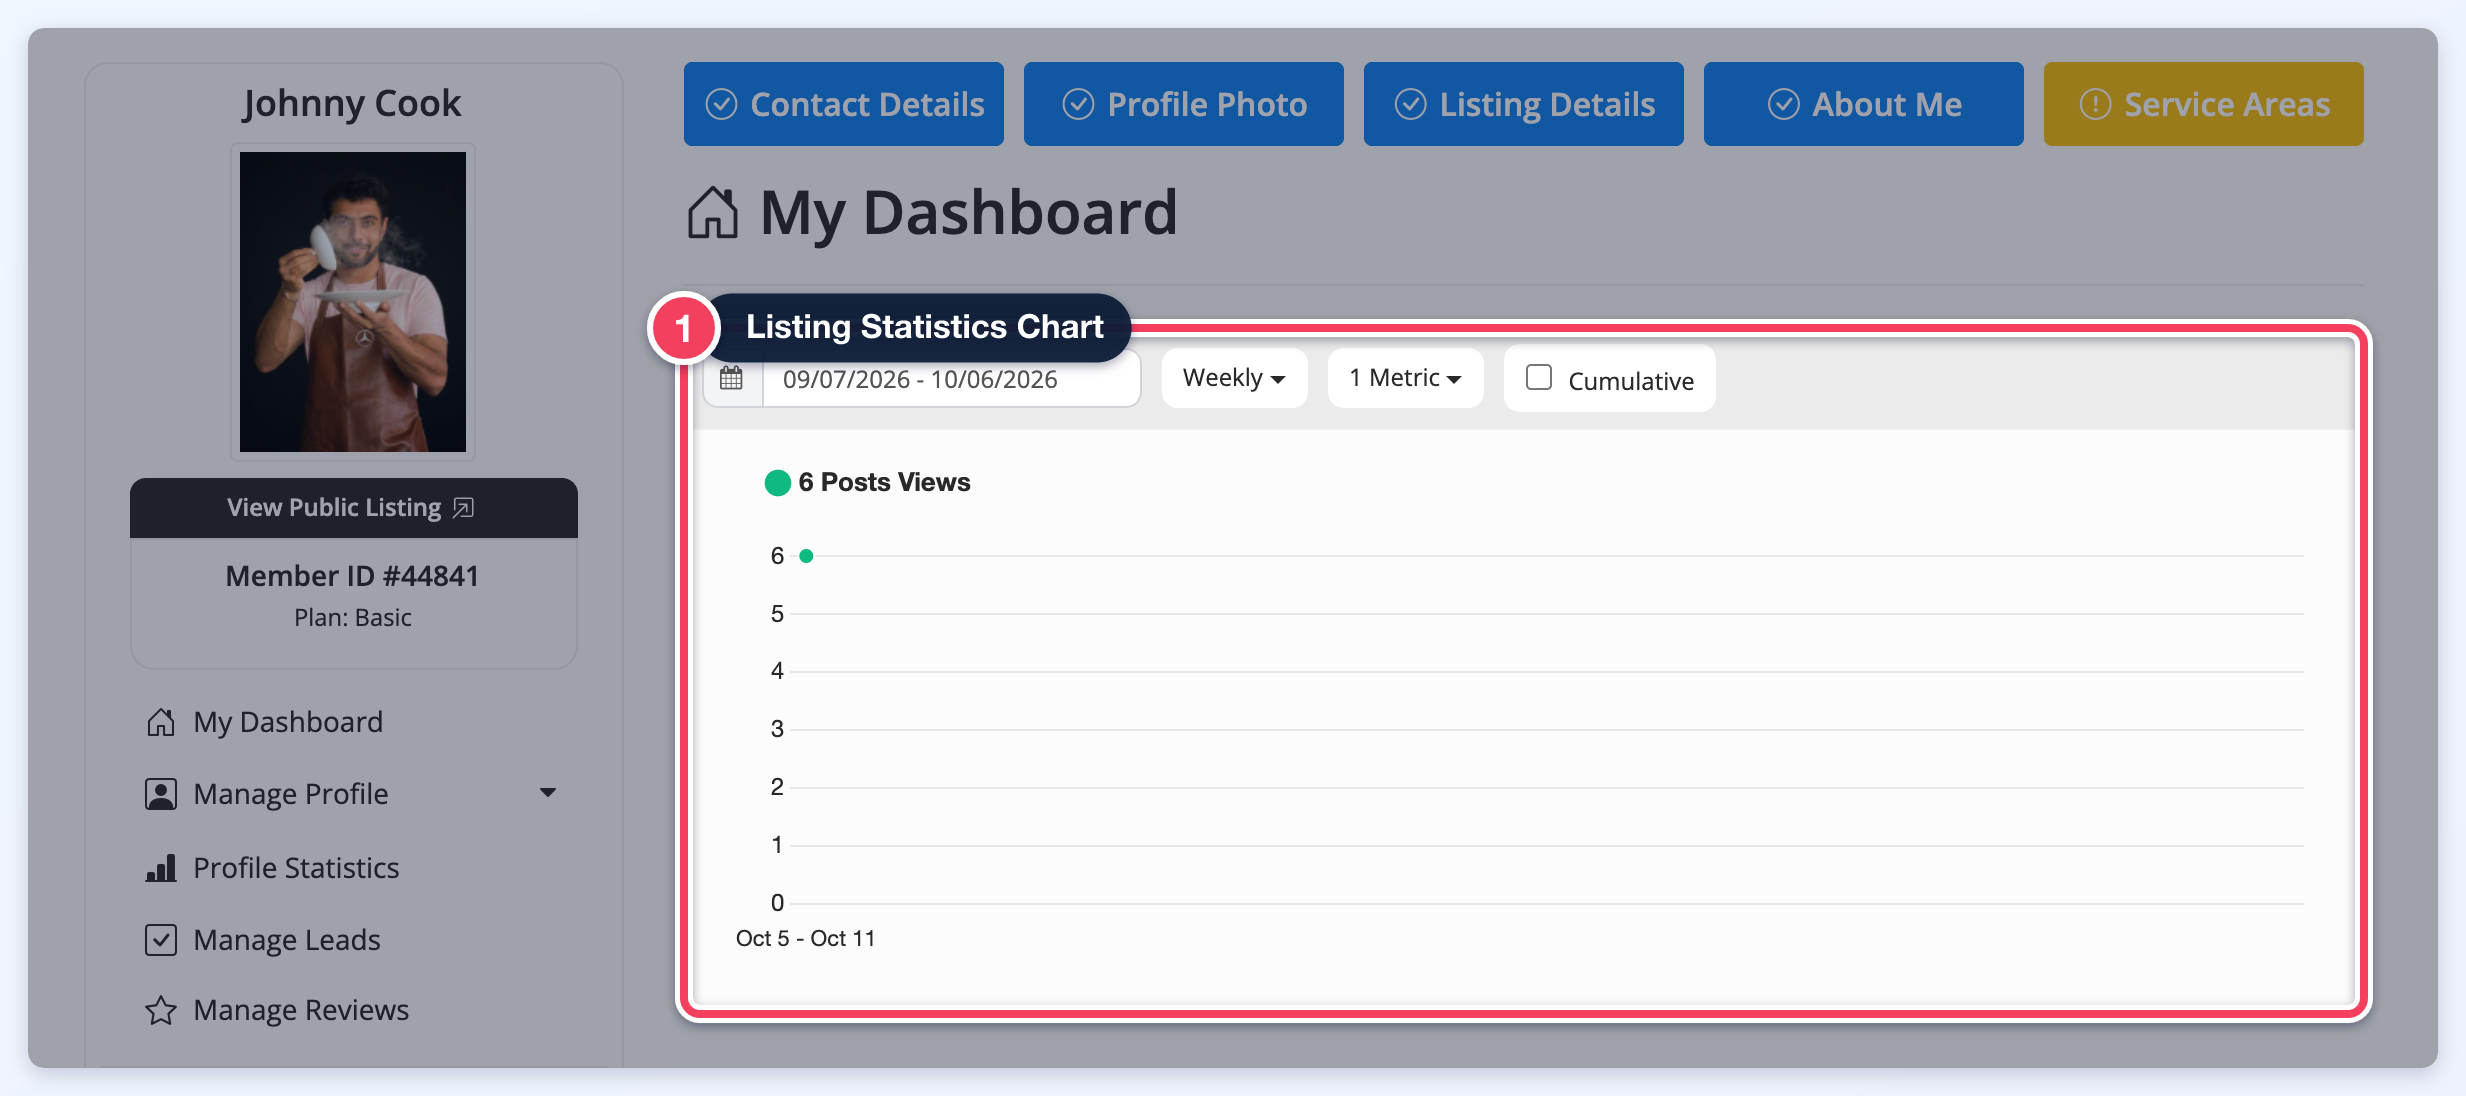This screenshot has height=1096, width=2466.
Task: Expand the Manage Profile submenu arrow
Action: pyautogui.click(x=548, y=793)
